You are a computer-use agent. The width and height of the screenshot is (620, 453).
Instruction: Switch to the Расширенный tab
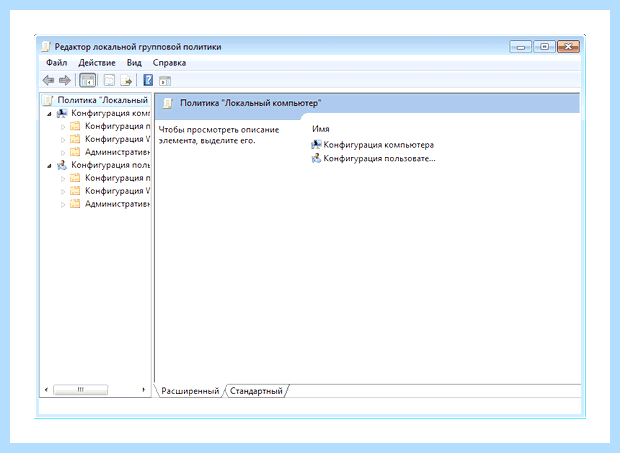(x=190, y=391)
